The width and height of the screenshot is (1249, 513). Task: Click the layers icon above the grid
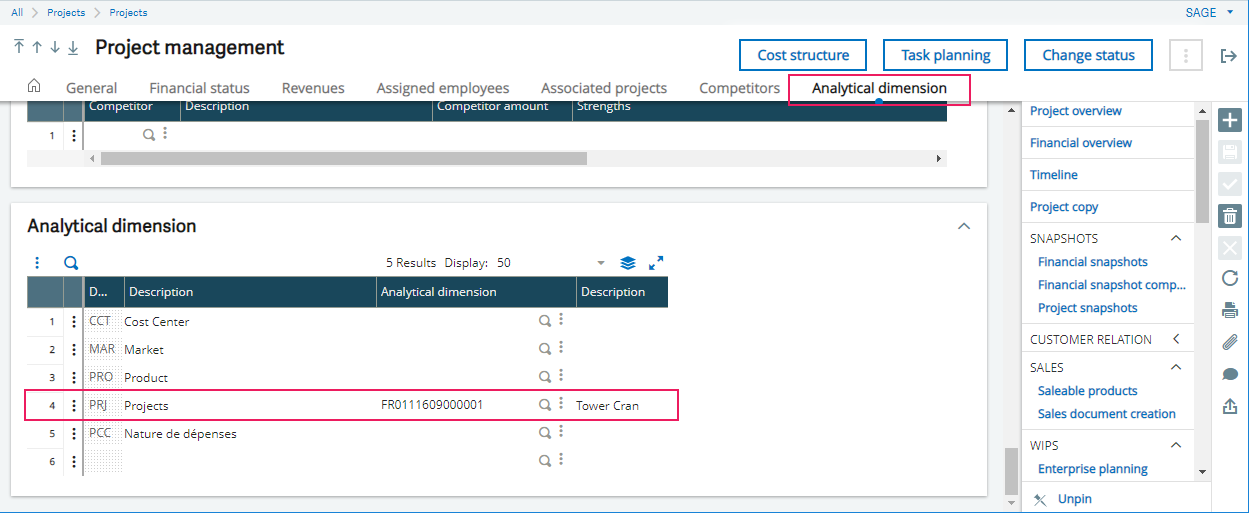[x=628, y=263]
